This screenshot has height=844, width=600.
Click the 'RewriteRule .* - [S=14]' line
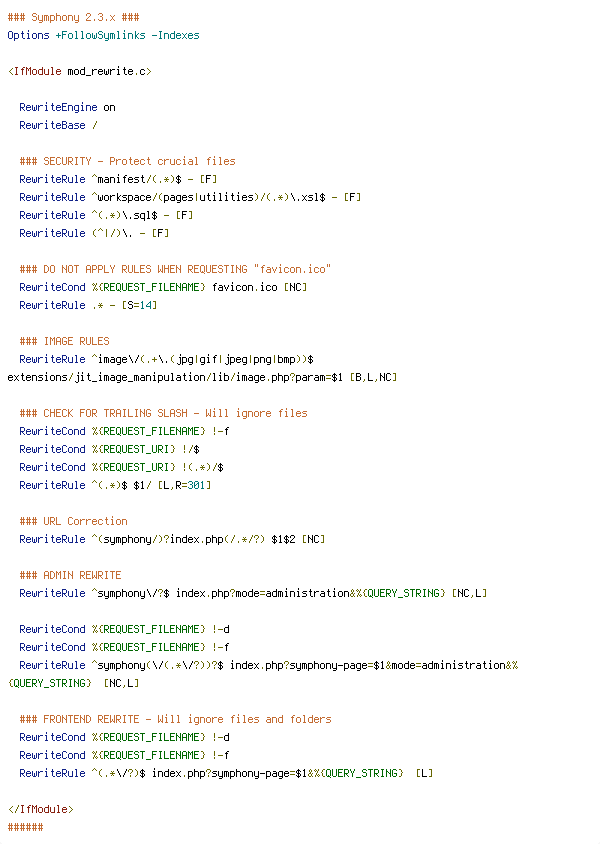[88, 305]
